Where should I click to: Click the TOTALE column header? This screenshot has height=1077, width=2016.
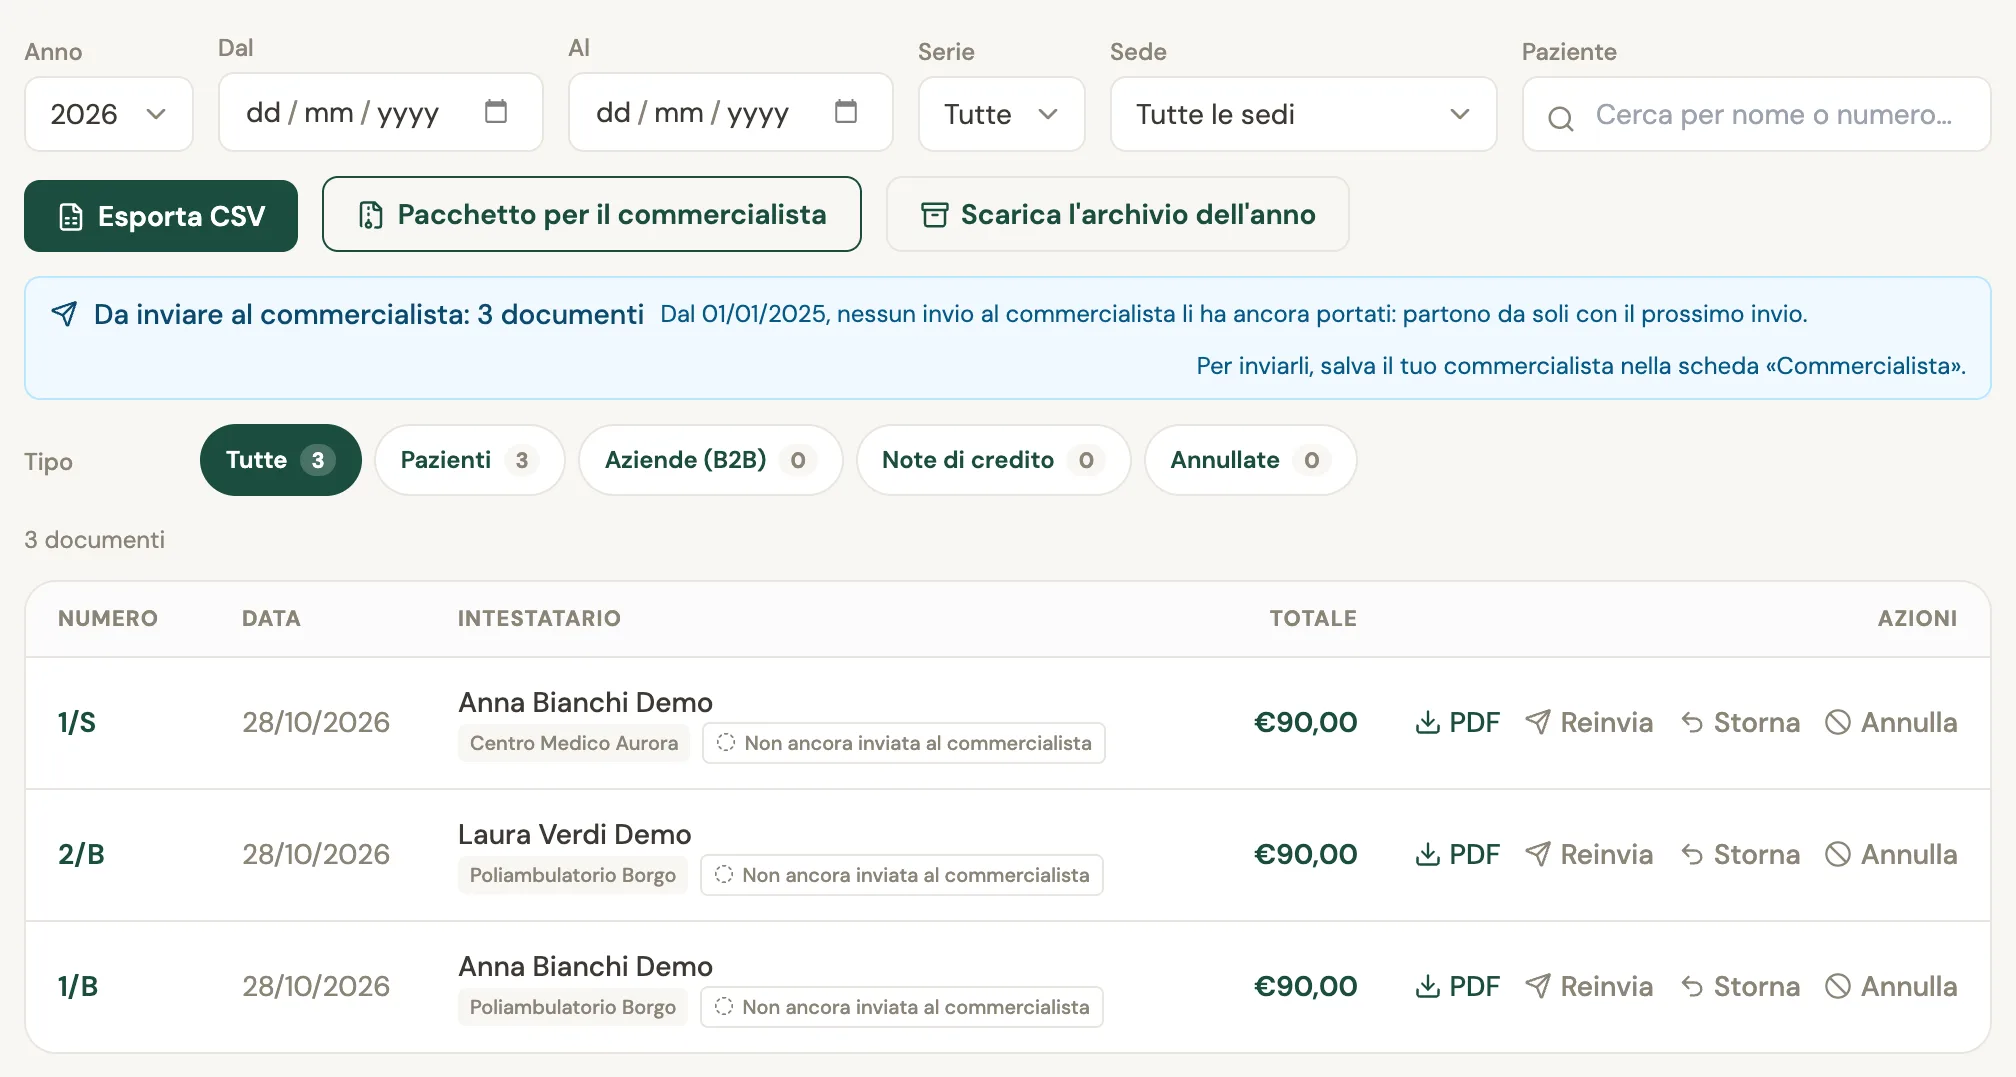(x=1313, y=618)
